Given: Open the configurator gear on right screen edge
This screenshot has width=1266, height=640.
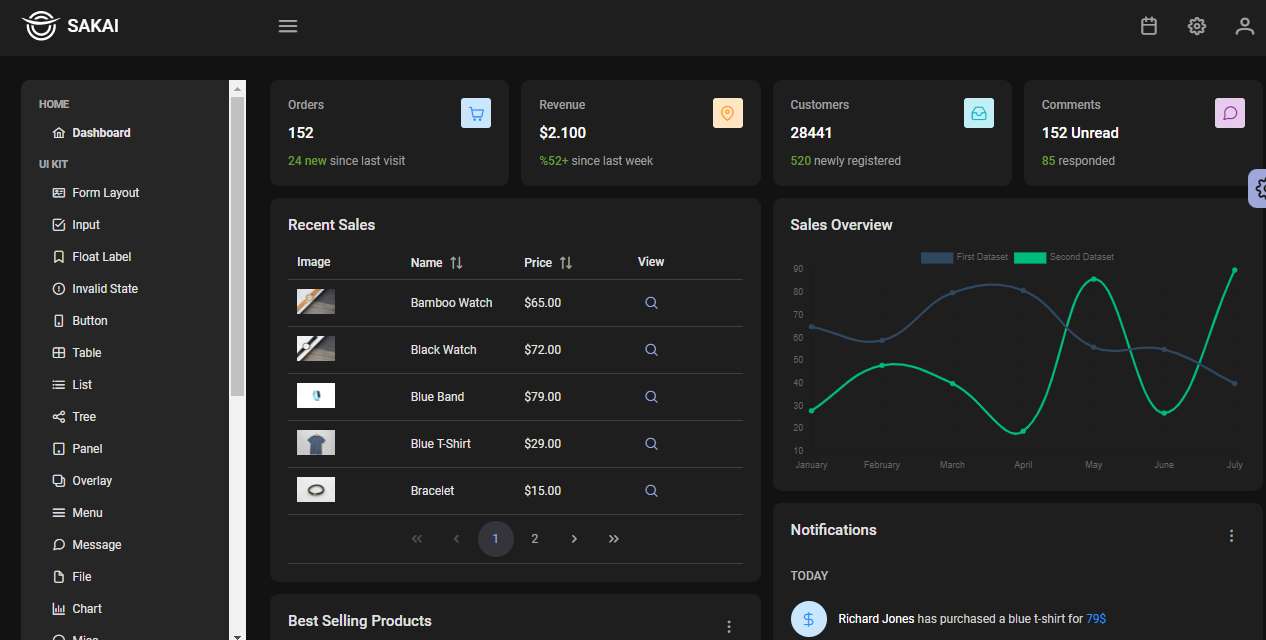Looking at the screenshot, I should (x=1259, y=188).
